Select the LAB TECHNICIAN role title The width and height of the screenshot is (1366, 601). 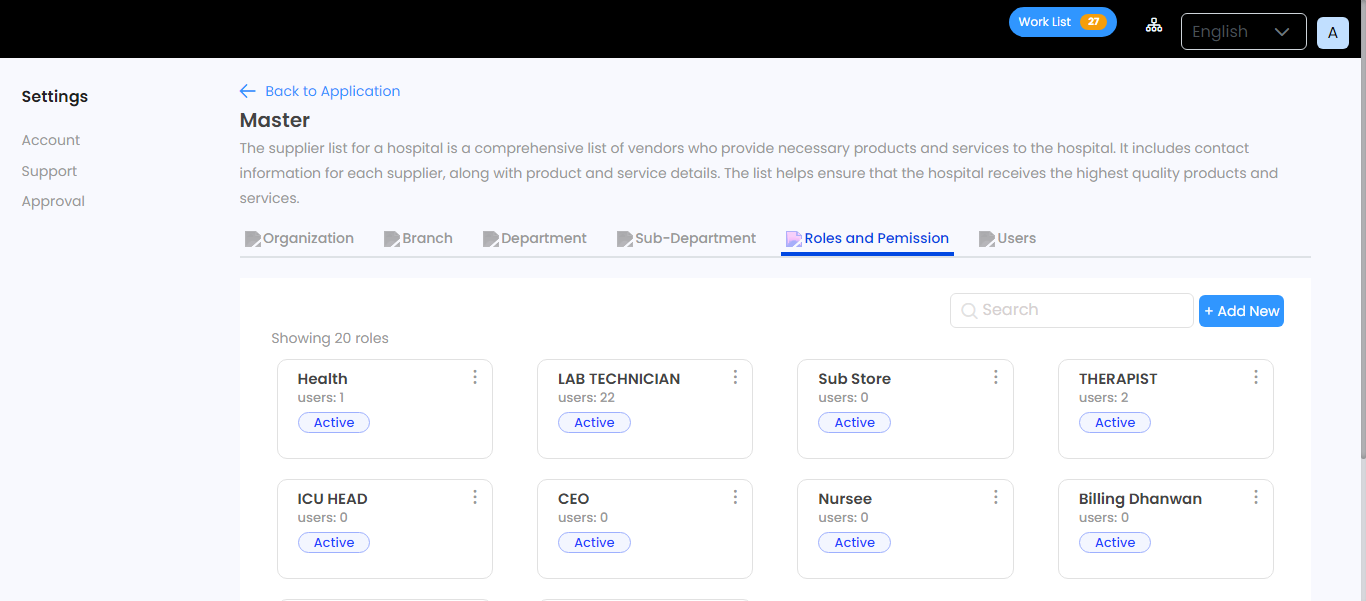[619, 379]
